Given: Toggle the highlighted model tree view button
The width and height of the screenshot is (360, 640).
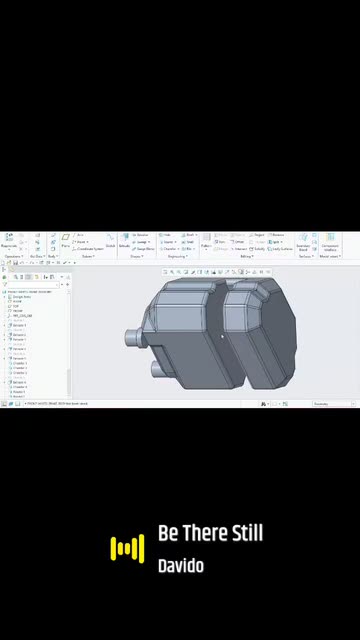Looking at the screenshot, I should 28,277.
